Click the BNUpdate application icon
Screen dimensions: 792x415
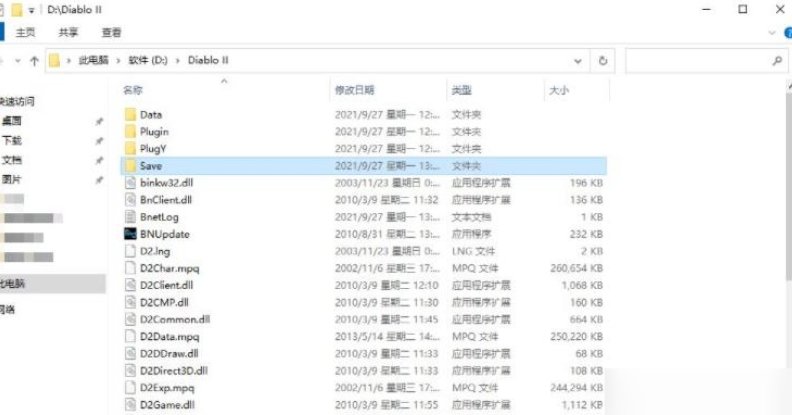coord(130,234)
